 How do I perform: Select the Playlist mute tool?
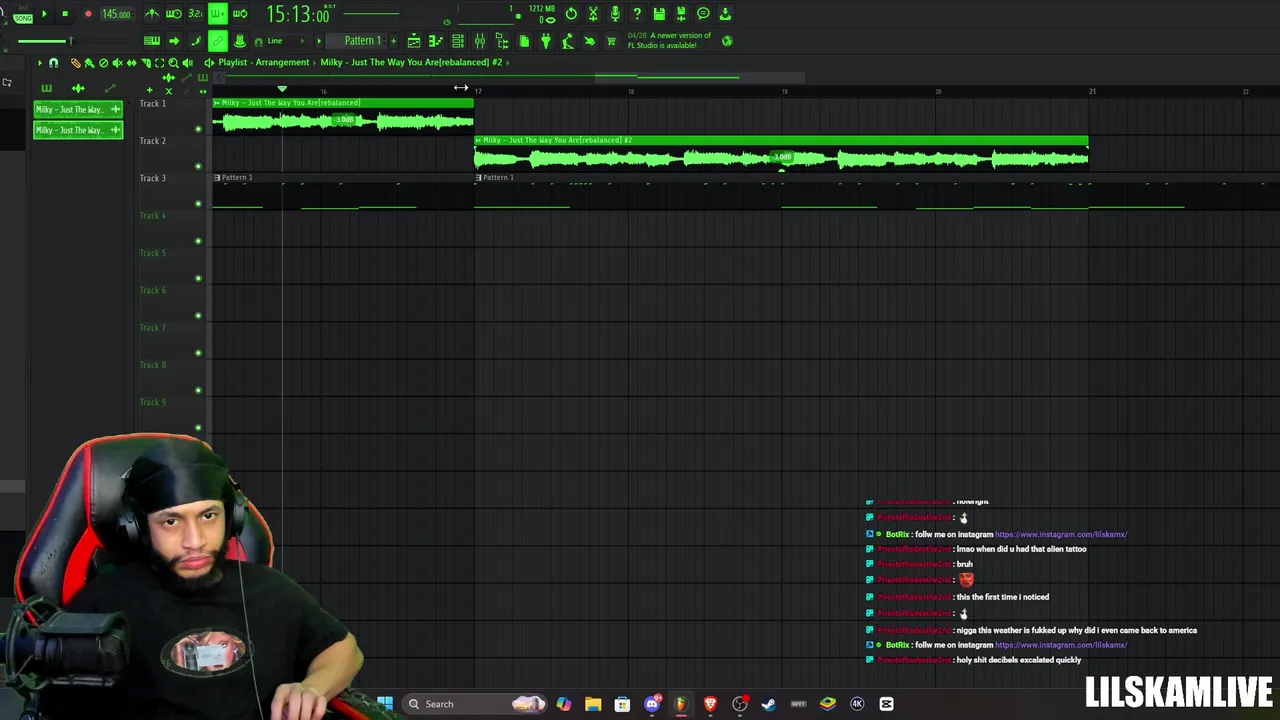[x=117, y=62]
